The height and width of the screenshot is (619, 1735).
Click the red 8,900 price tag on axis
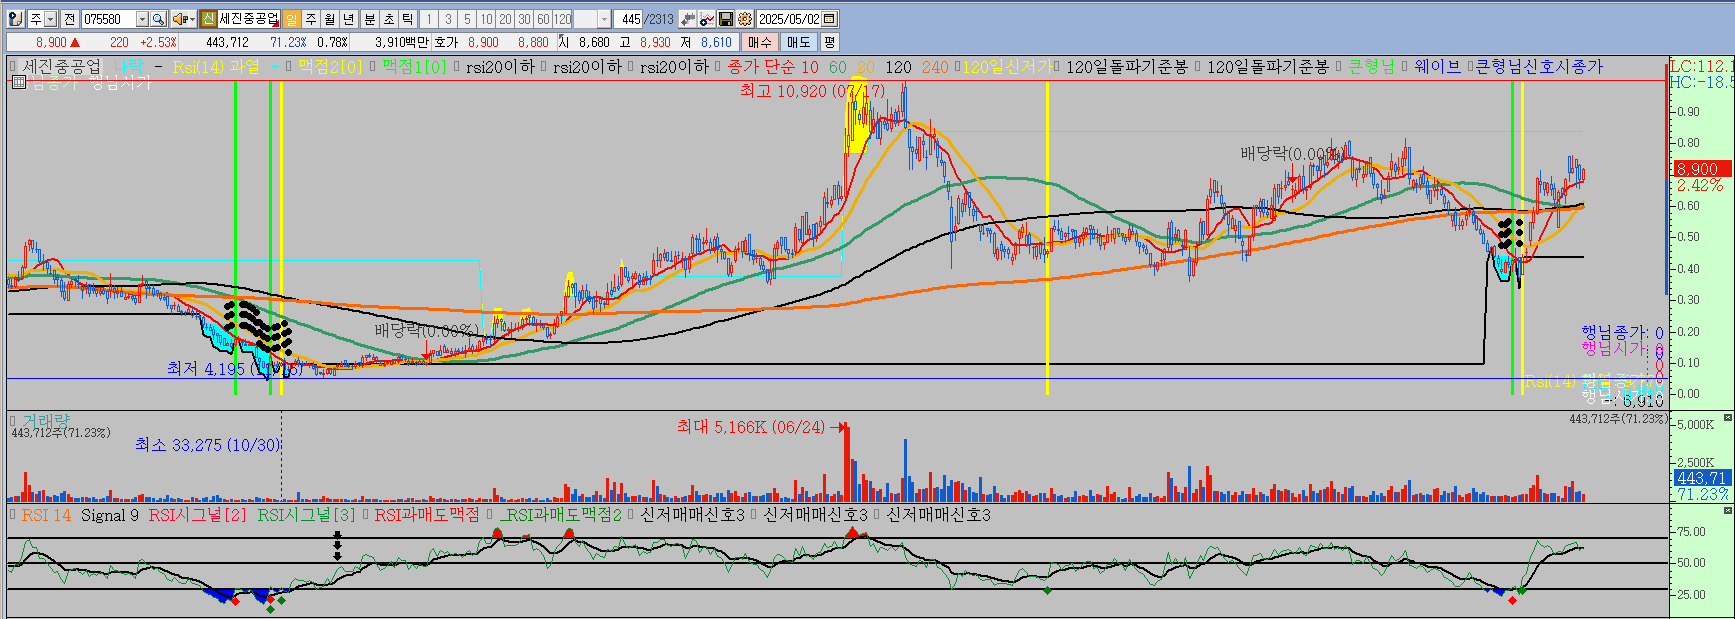tap(1702, 169)
